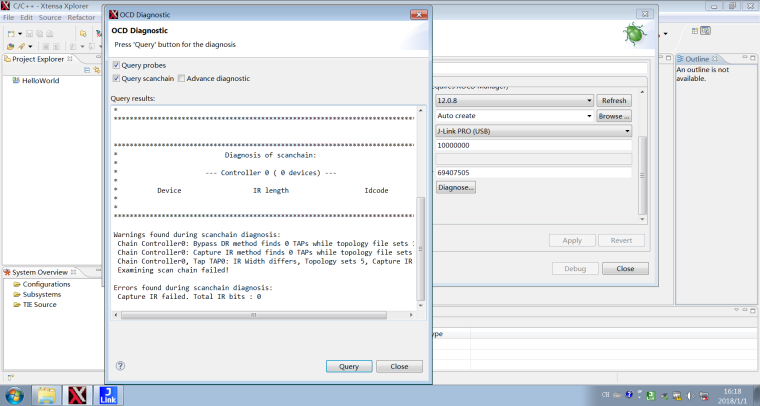Close the OCD Diagnostic window with X
The width and height of the screenshot is (760, 406).
(x=419, y=15)
